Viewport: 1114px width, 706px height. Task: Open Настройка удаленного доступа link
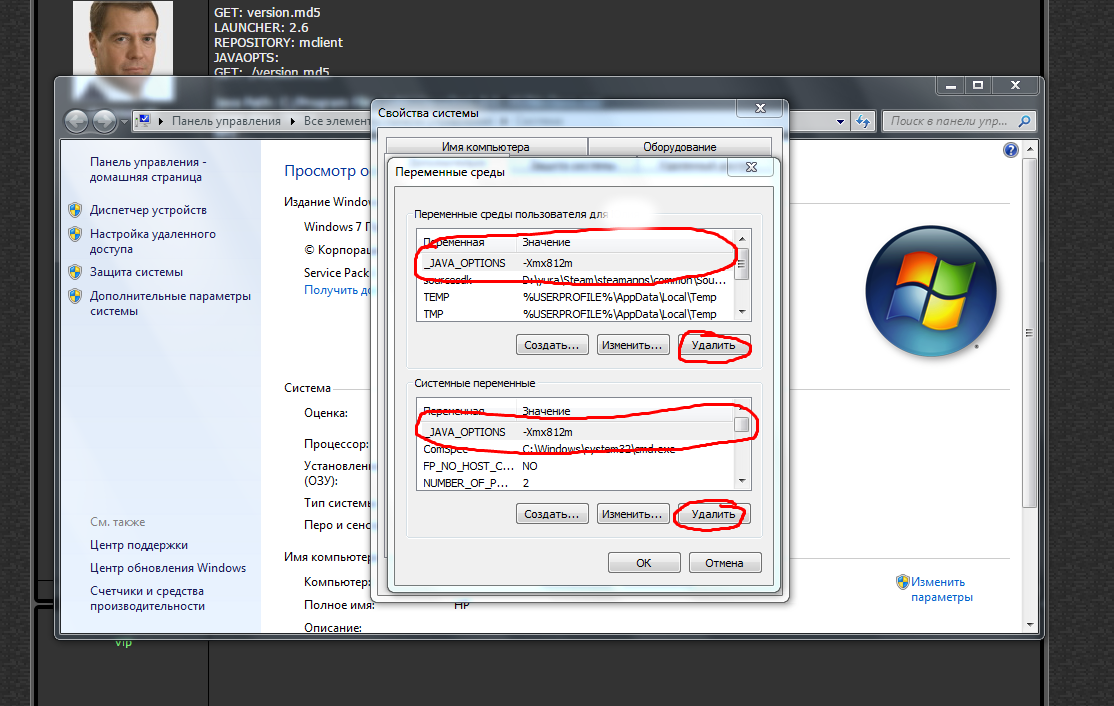(x=153, y=241)
